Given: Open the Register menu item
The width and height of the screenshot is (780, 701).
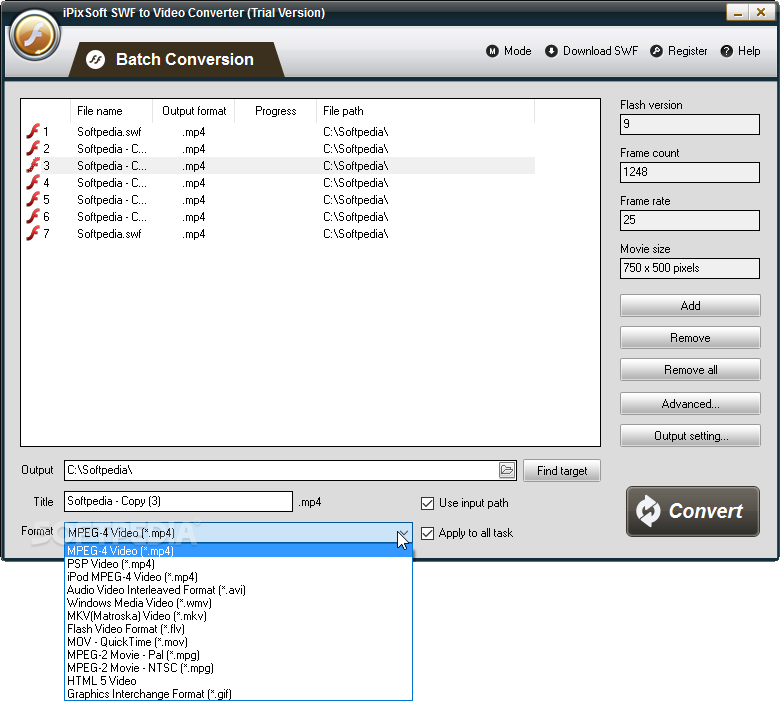Looking at the screenshot, I should 679,51.
